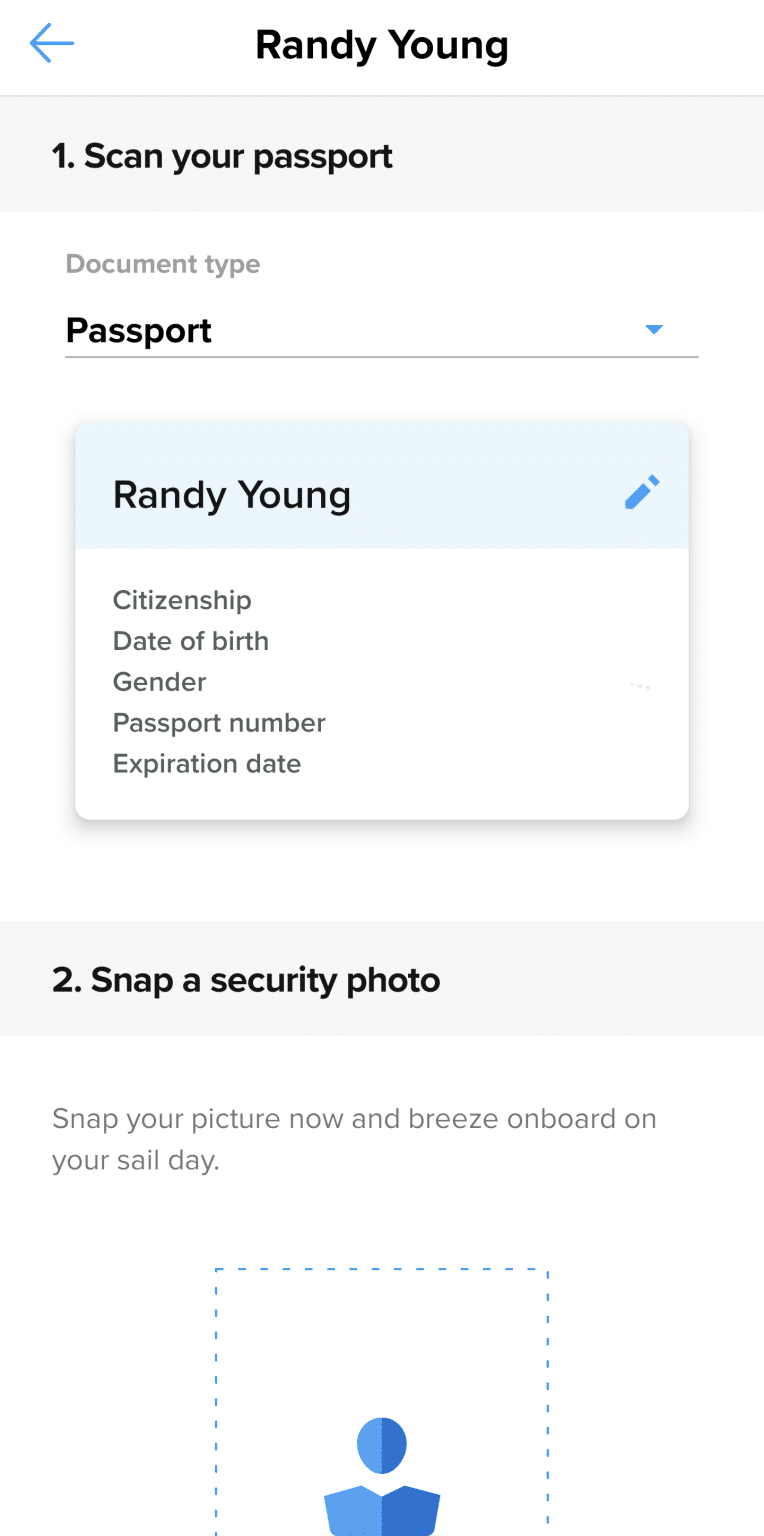Screen dimensions: 764x1536
Task: Select the Expiration date row
Action: point(206,763)
